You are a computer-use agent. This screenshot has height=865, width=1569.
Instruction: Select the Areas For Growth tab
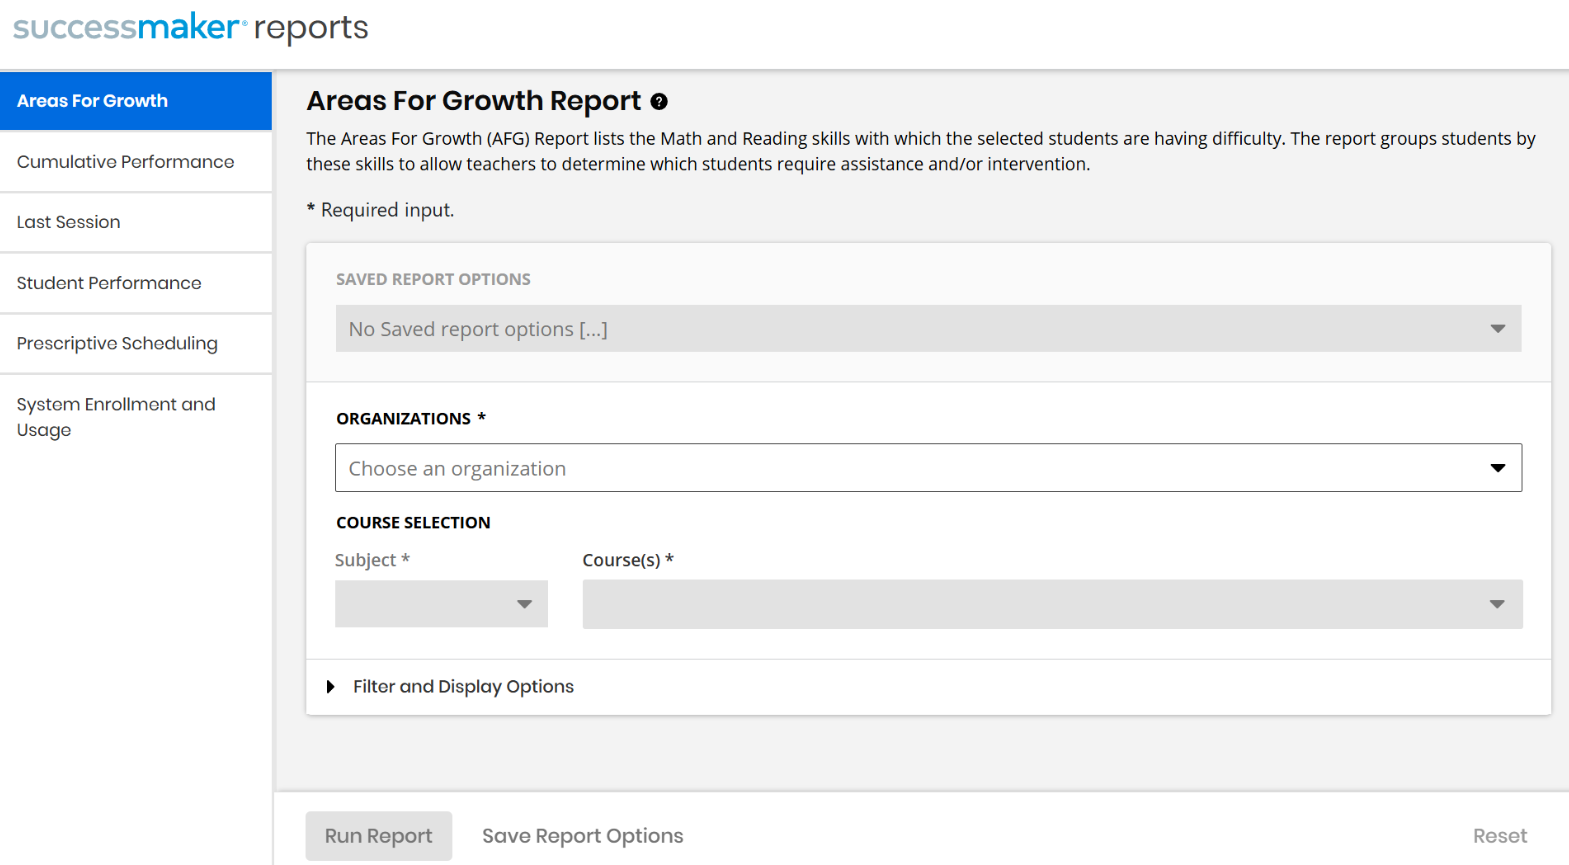135,101
